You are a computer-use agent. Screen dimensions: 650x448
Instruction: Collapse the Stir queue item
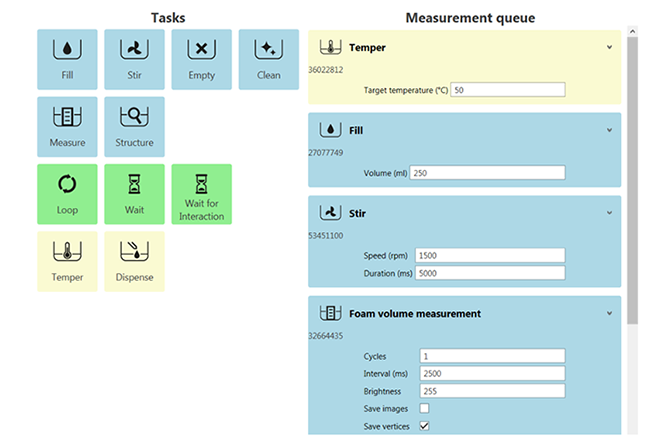[x=608, y=213]
